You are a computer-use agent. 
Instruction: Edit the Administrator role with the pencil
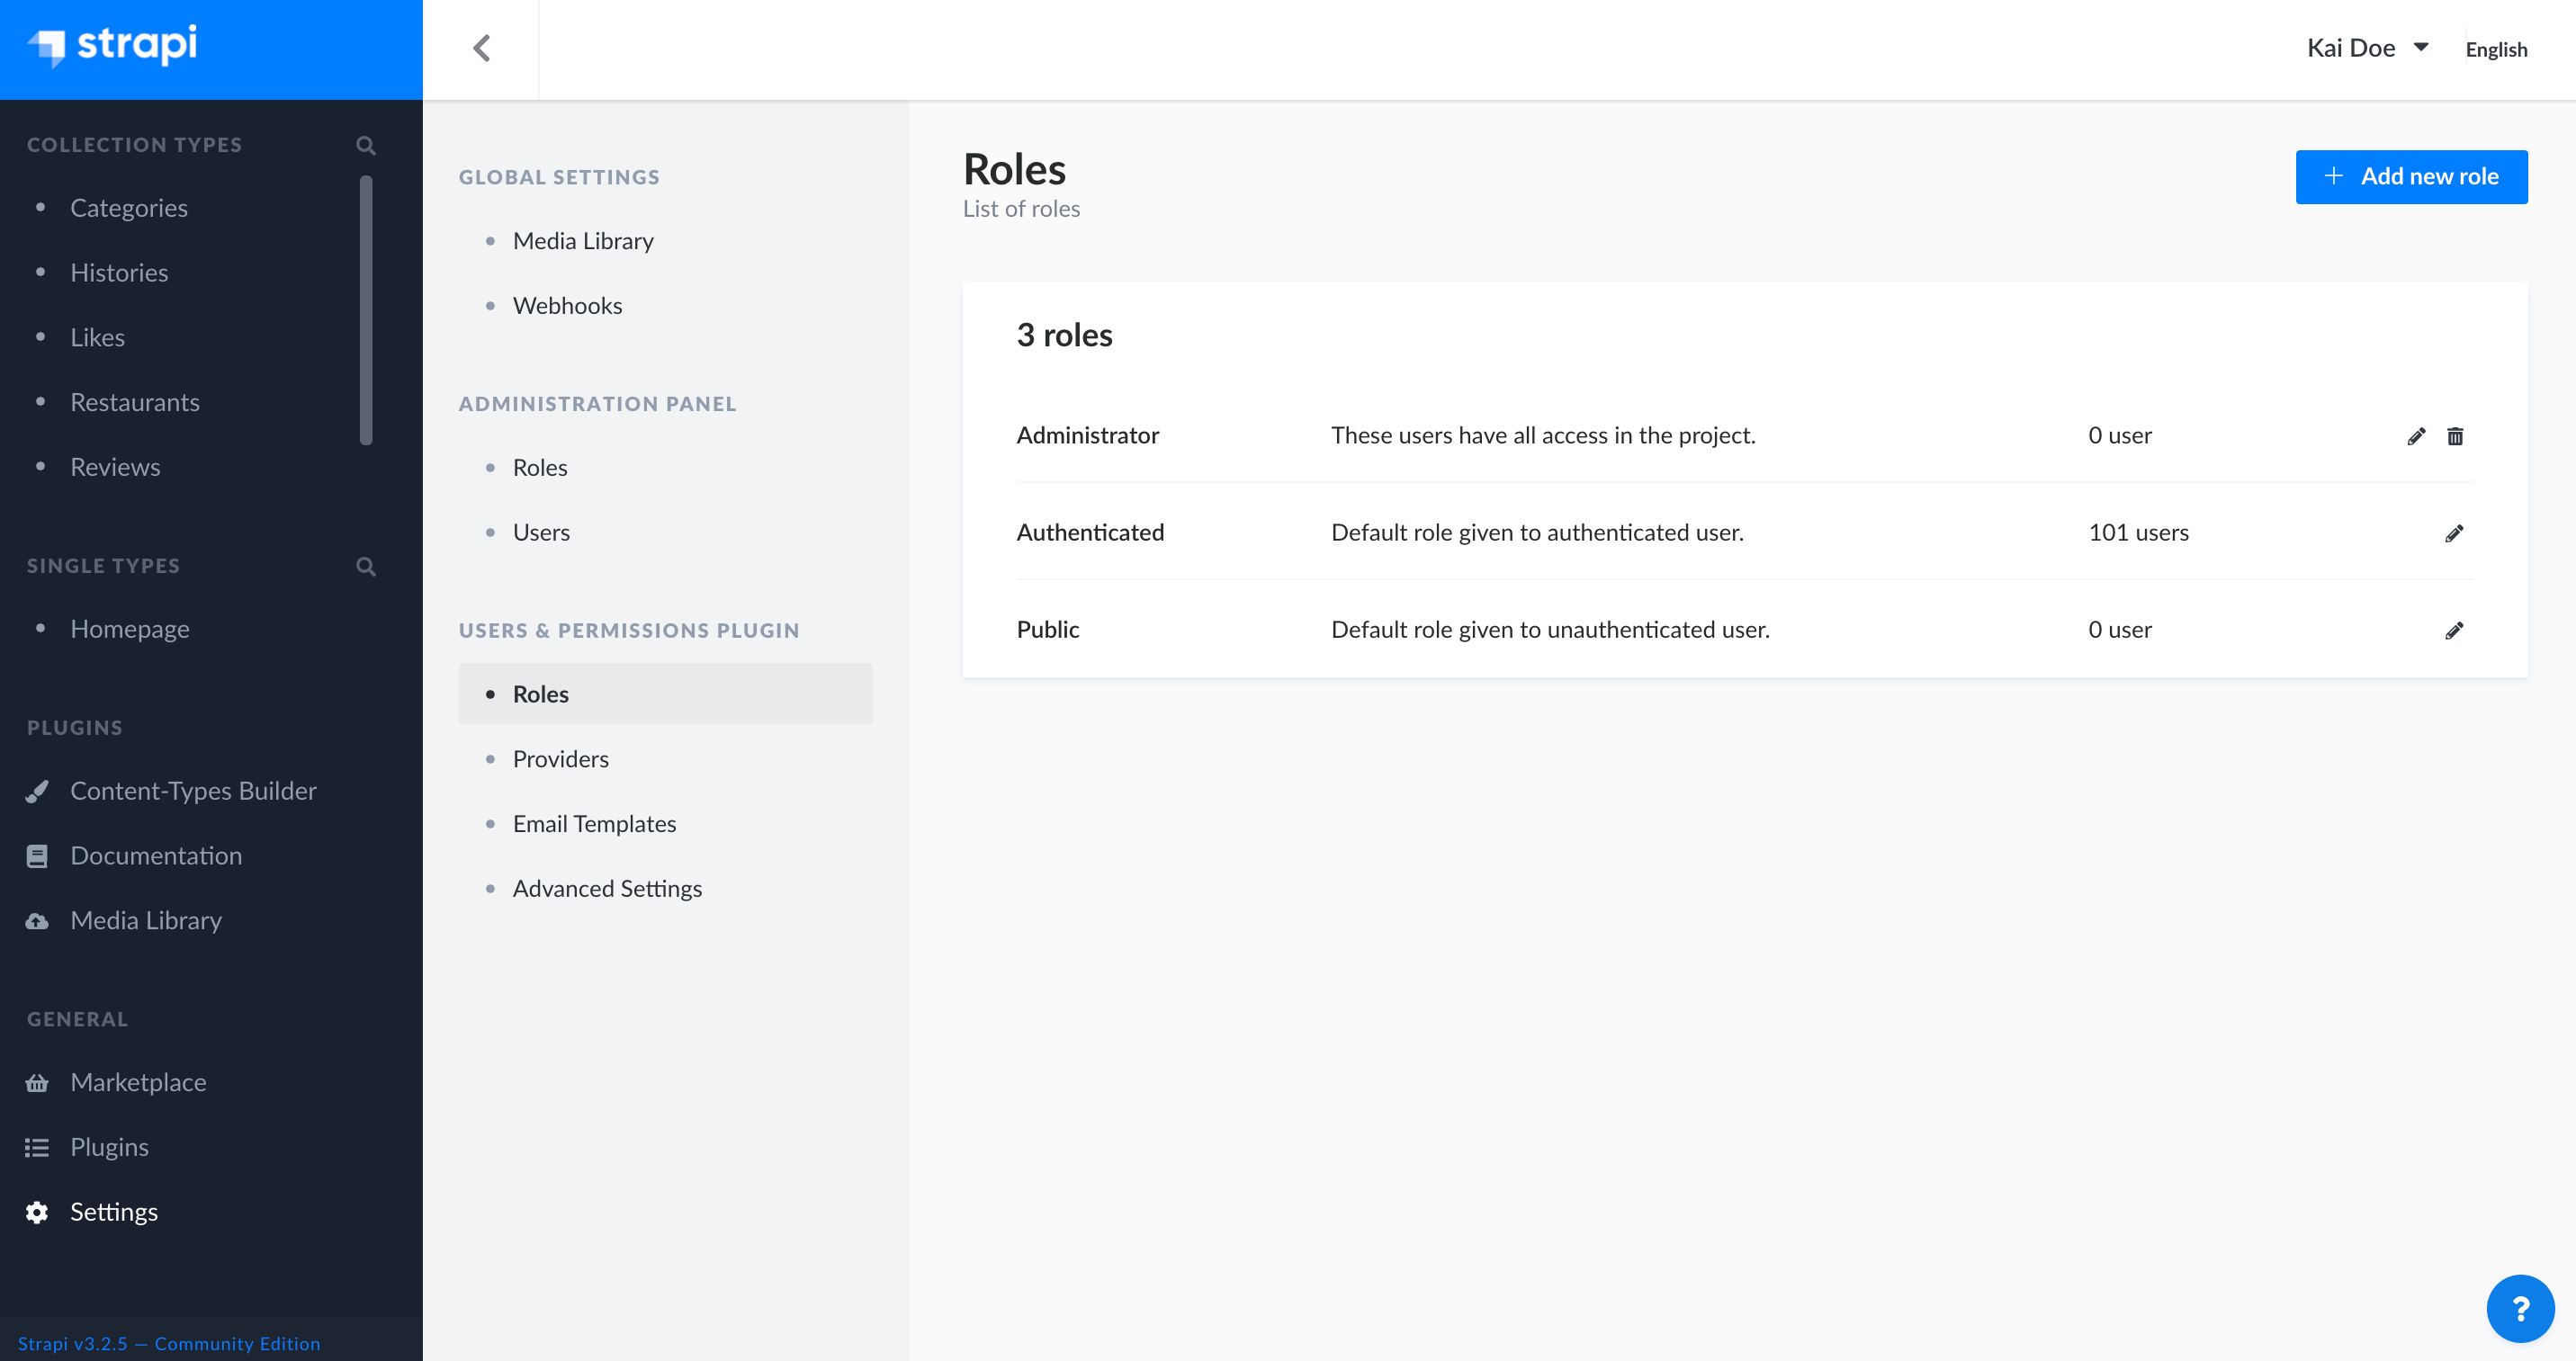2416,436
